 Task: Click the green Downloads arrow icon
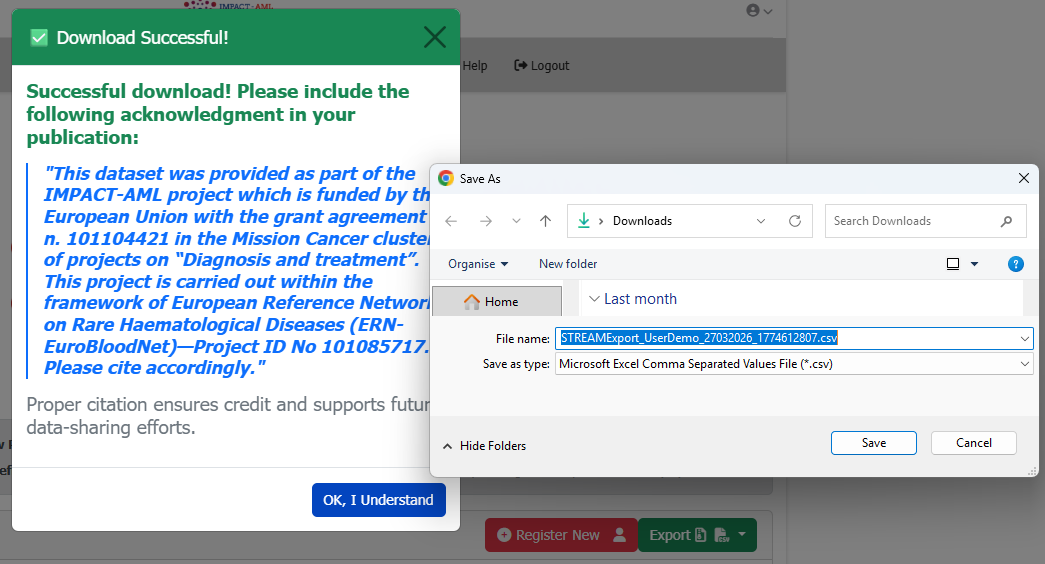583,221
